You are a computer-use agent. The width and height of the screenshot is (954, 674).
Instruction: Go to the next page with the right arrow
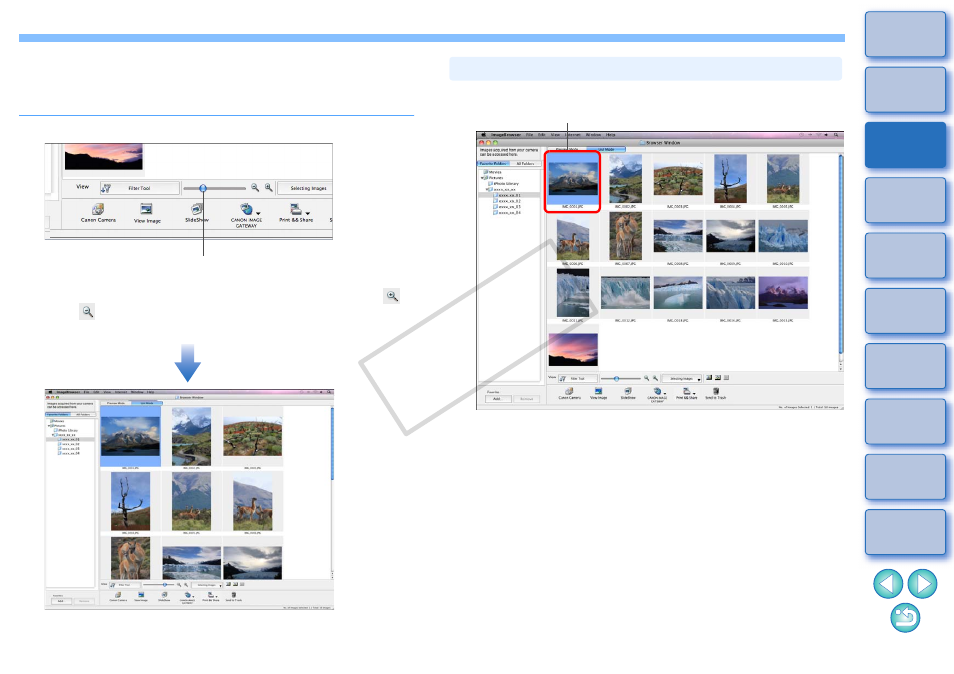point(922,583)
